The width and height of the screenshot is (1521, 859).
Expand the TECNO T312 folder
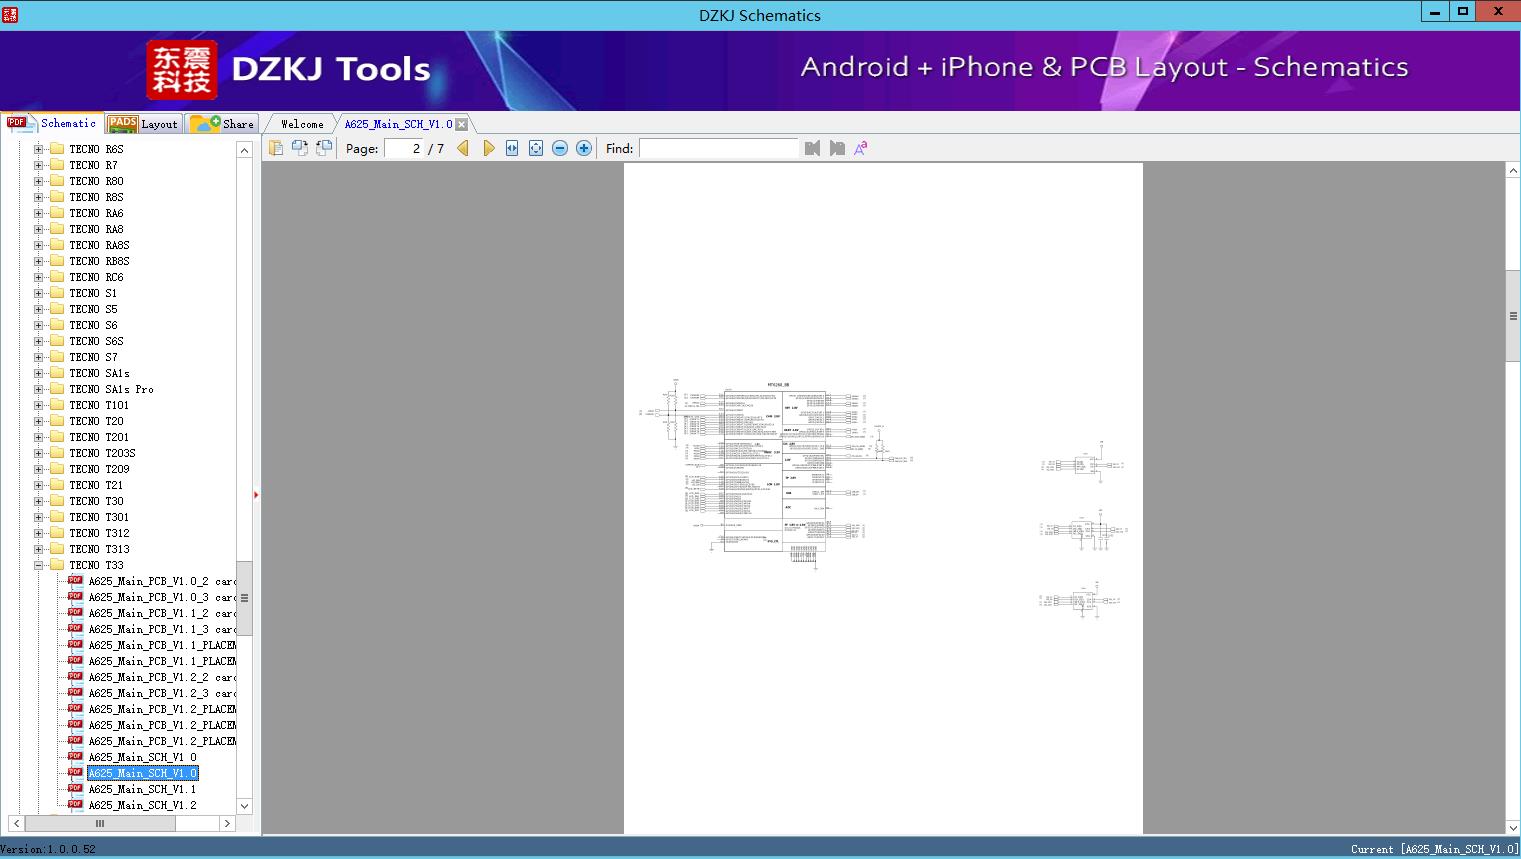tap(39, 533)
